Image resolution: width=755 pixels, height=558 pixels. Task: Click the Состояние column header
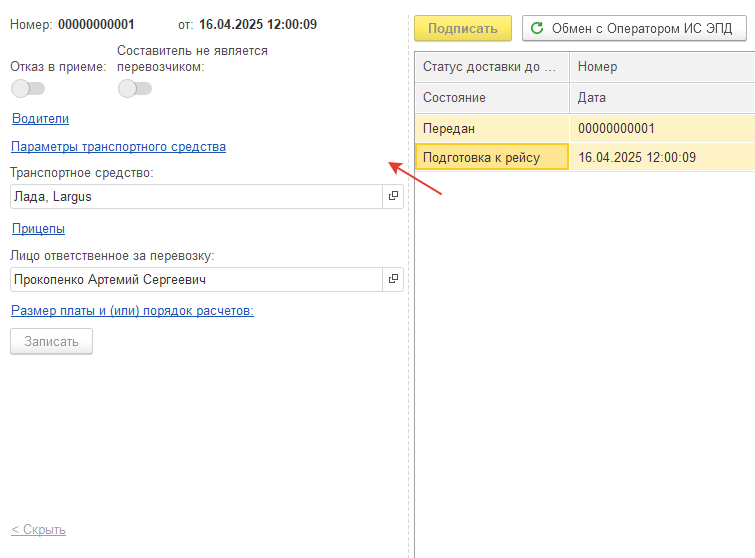pos(492,98)
